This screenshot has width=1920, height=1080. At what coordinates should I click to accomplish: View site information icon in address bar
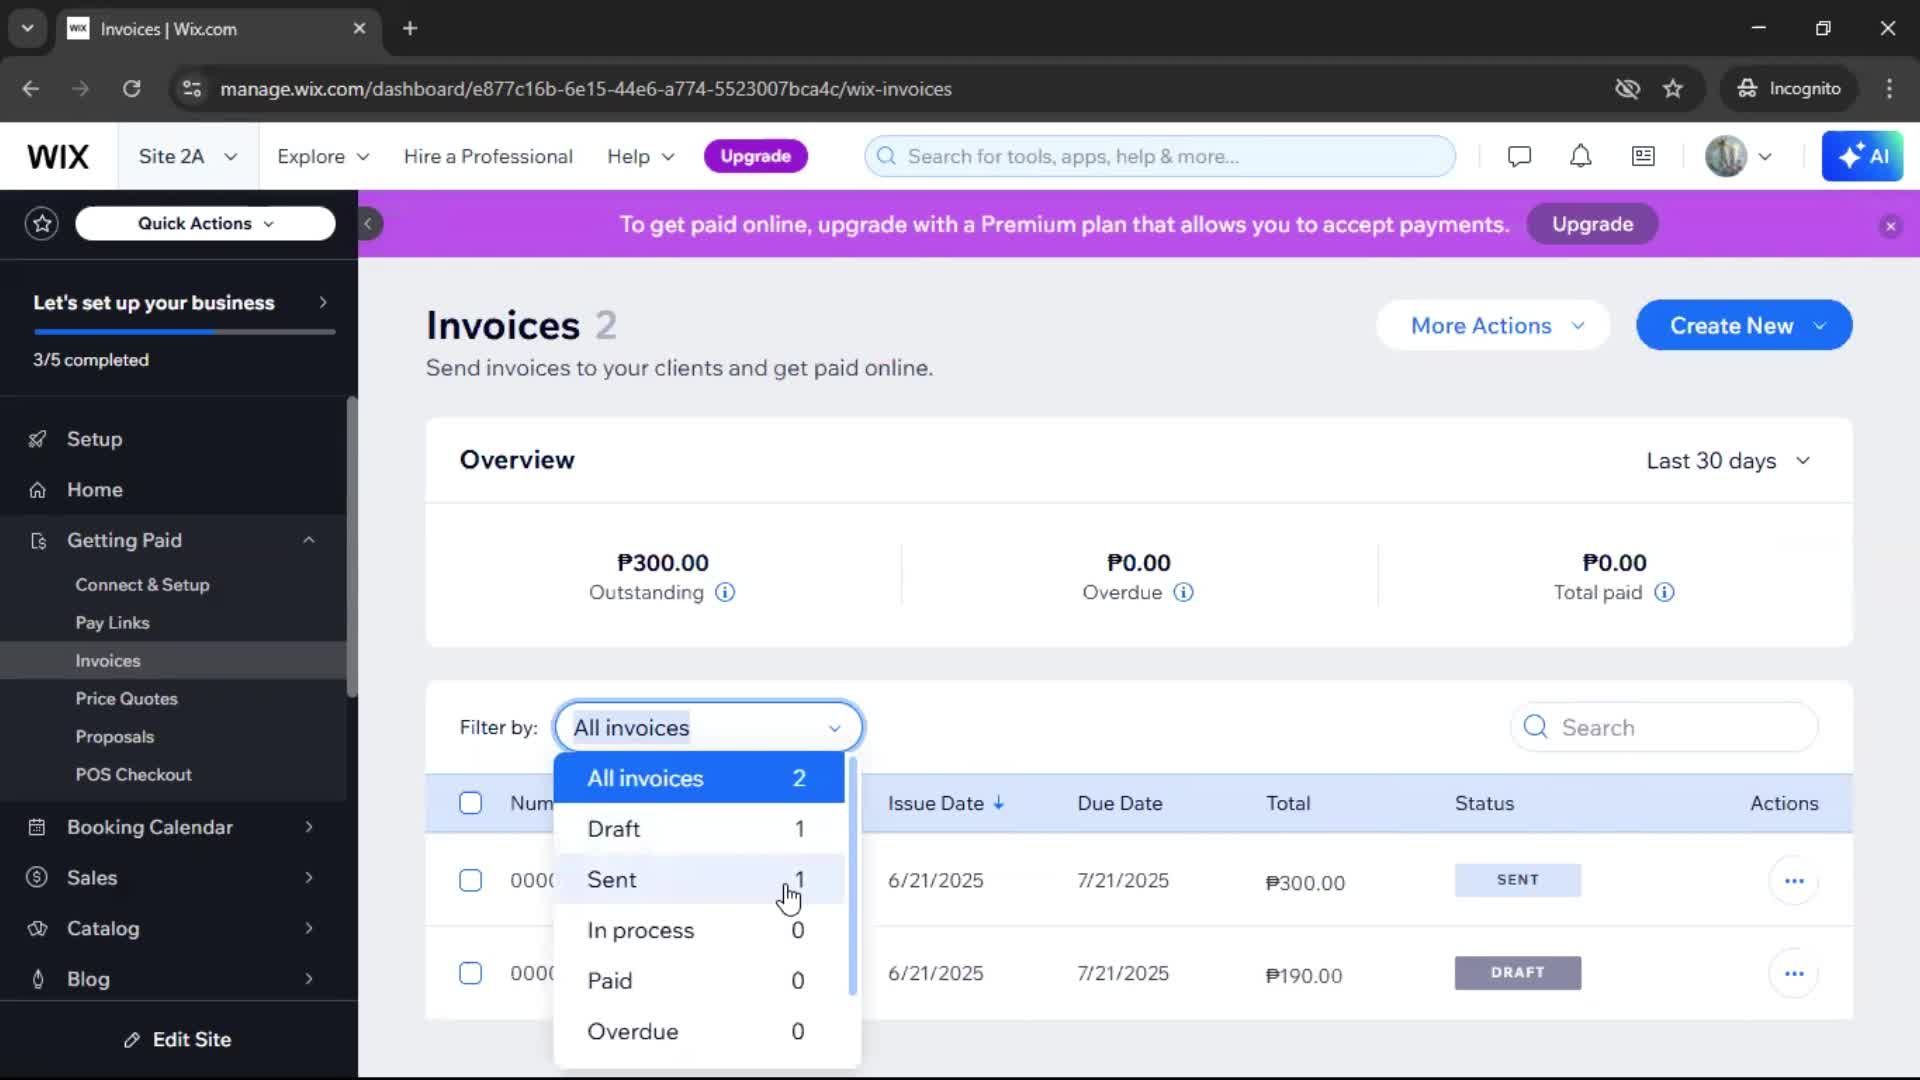191,88
